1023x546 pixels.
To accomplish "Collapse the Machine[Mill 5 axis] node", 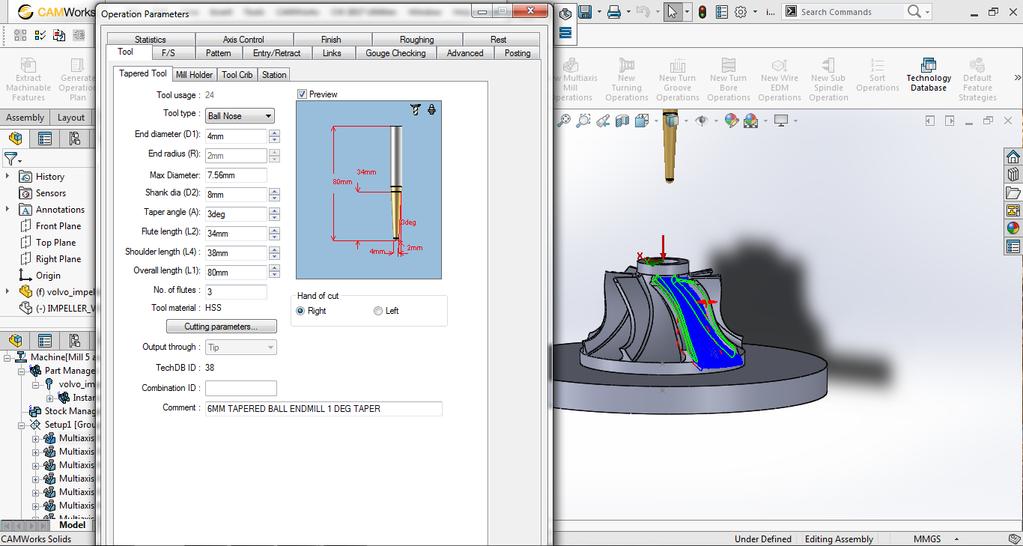I will 7,357.
